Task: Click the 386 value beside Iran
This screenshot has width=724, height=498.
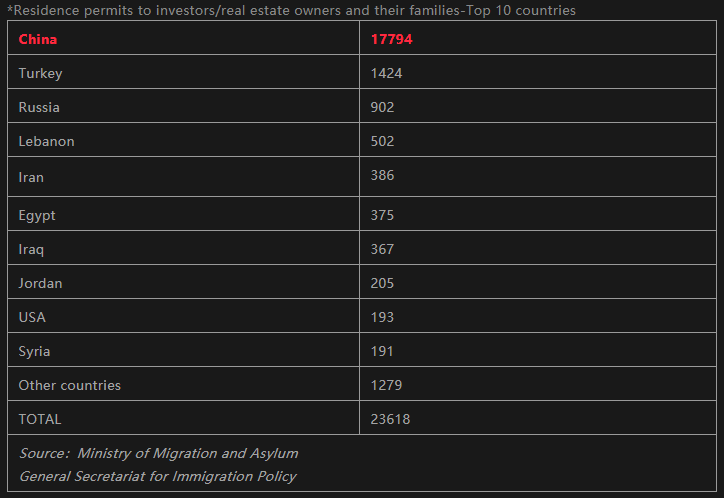Action: pos(382,175)
